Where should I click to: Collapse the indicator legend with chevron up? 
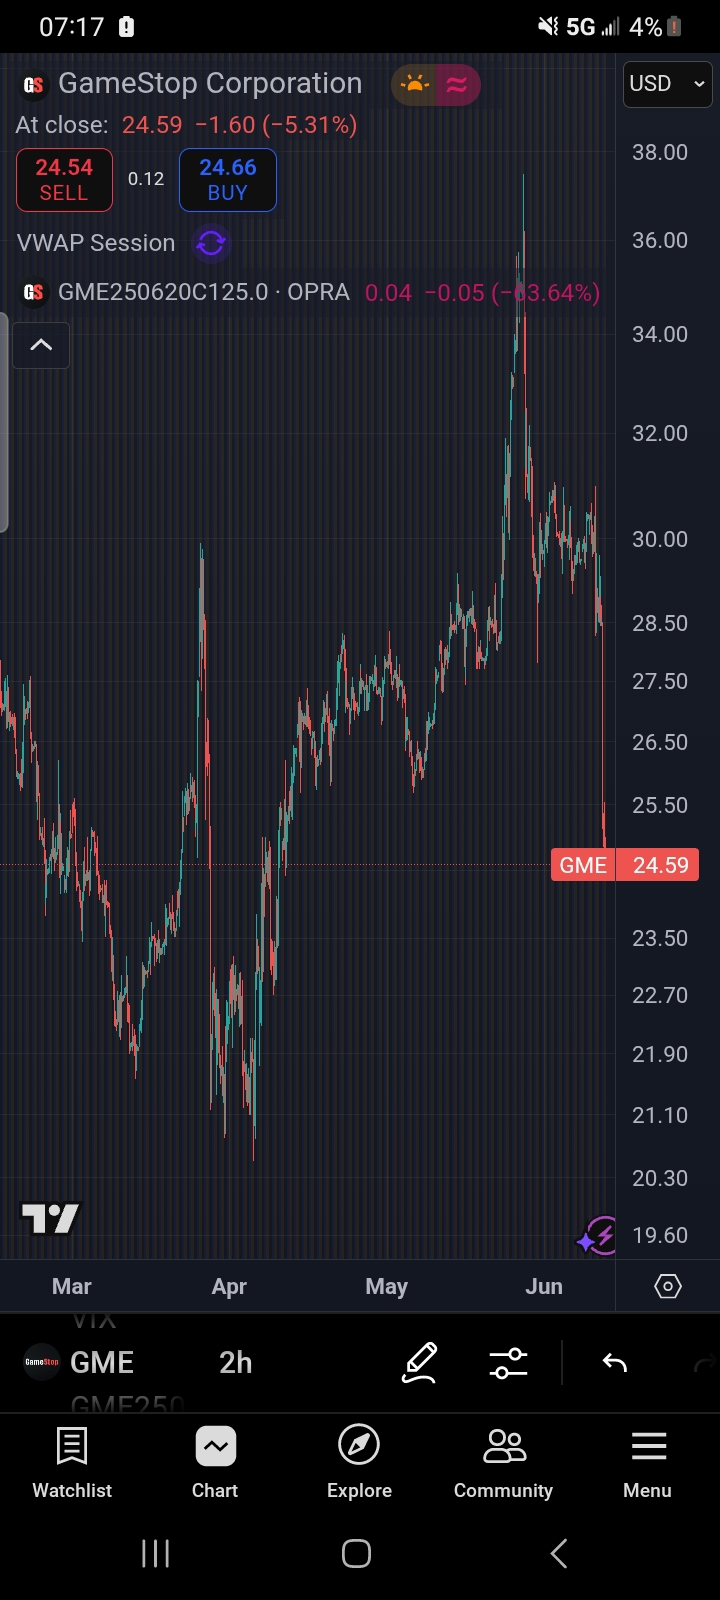[x=41, y=345]
